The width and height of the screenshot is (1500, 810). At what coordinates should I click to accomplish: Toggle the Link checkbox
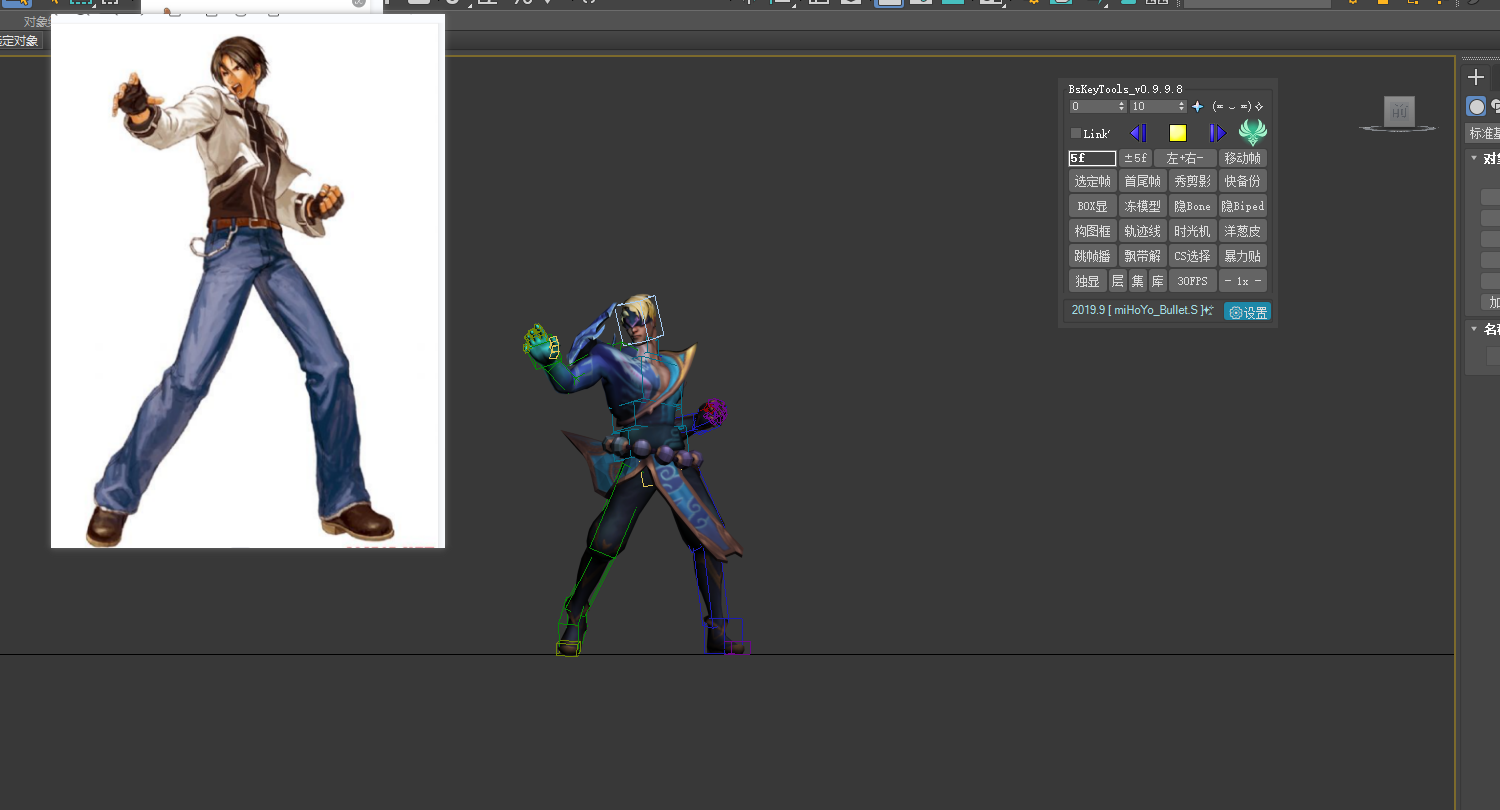[x=1076, y=133]
